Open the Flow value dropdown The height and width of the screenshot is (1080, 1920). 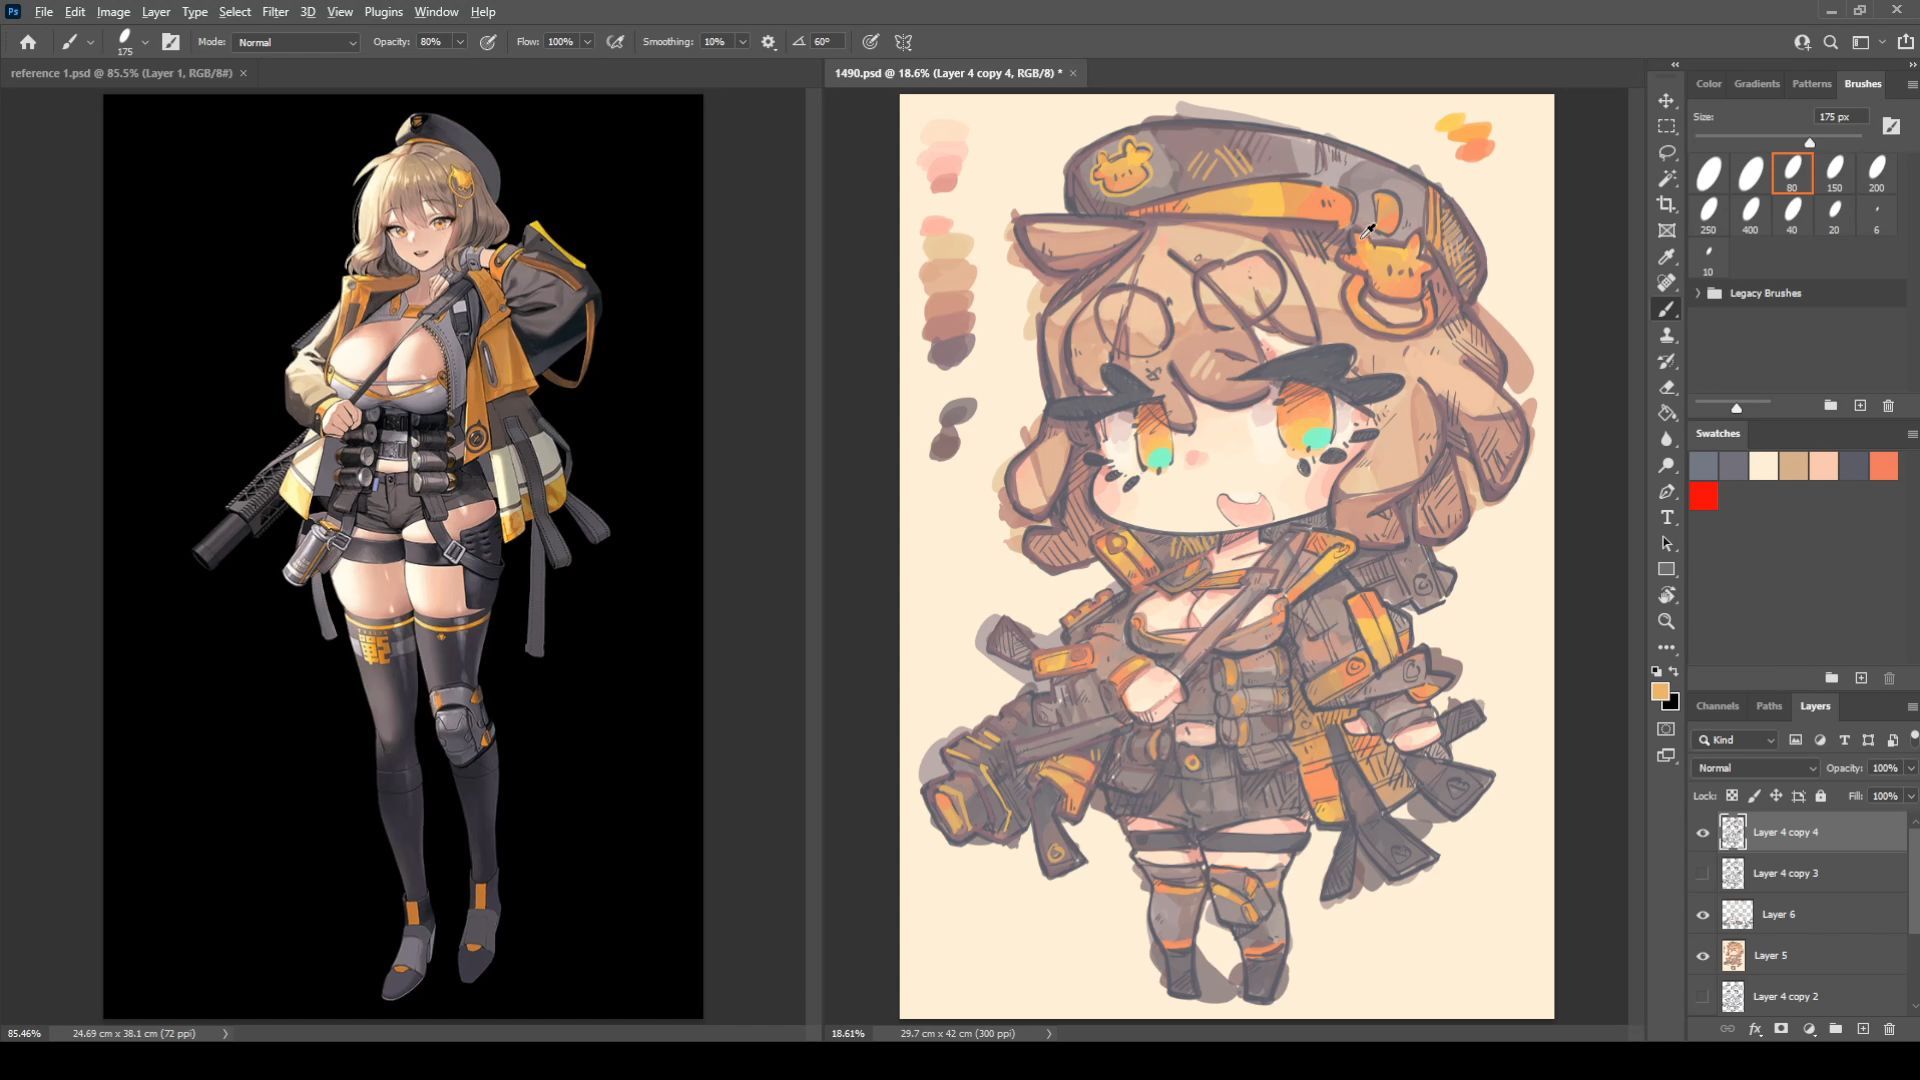pos(587,42)
